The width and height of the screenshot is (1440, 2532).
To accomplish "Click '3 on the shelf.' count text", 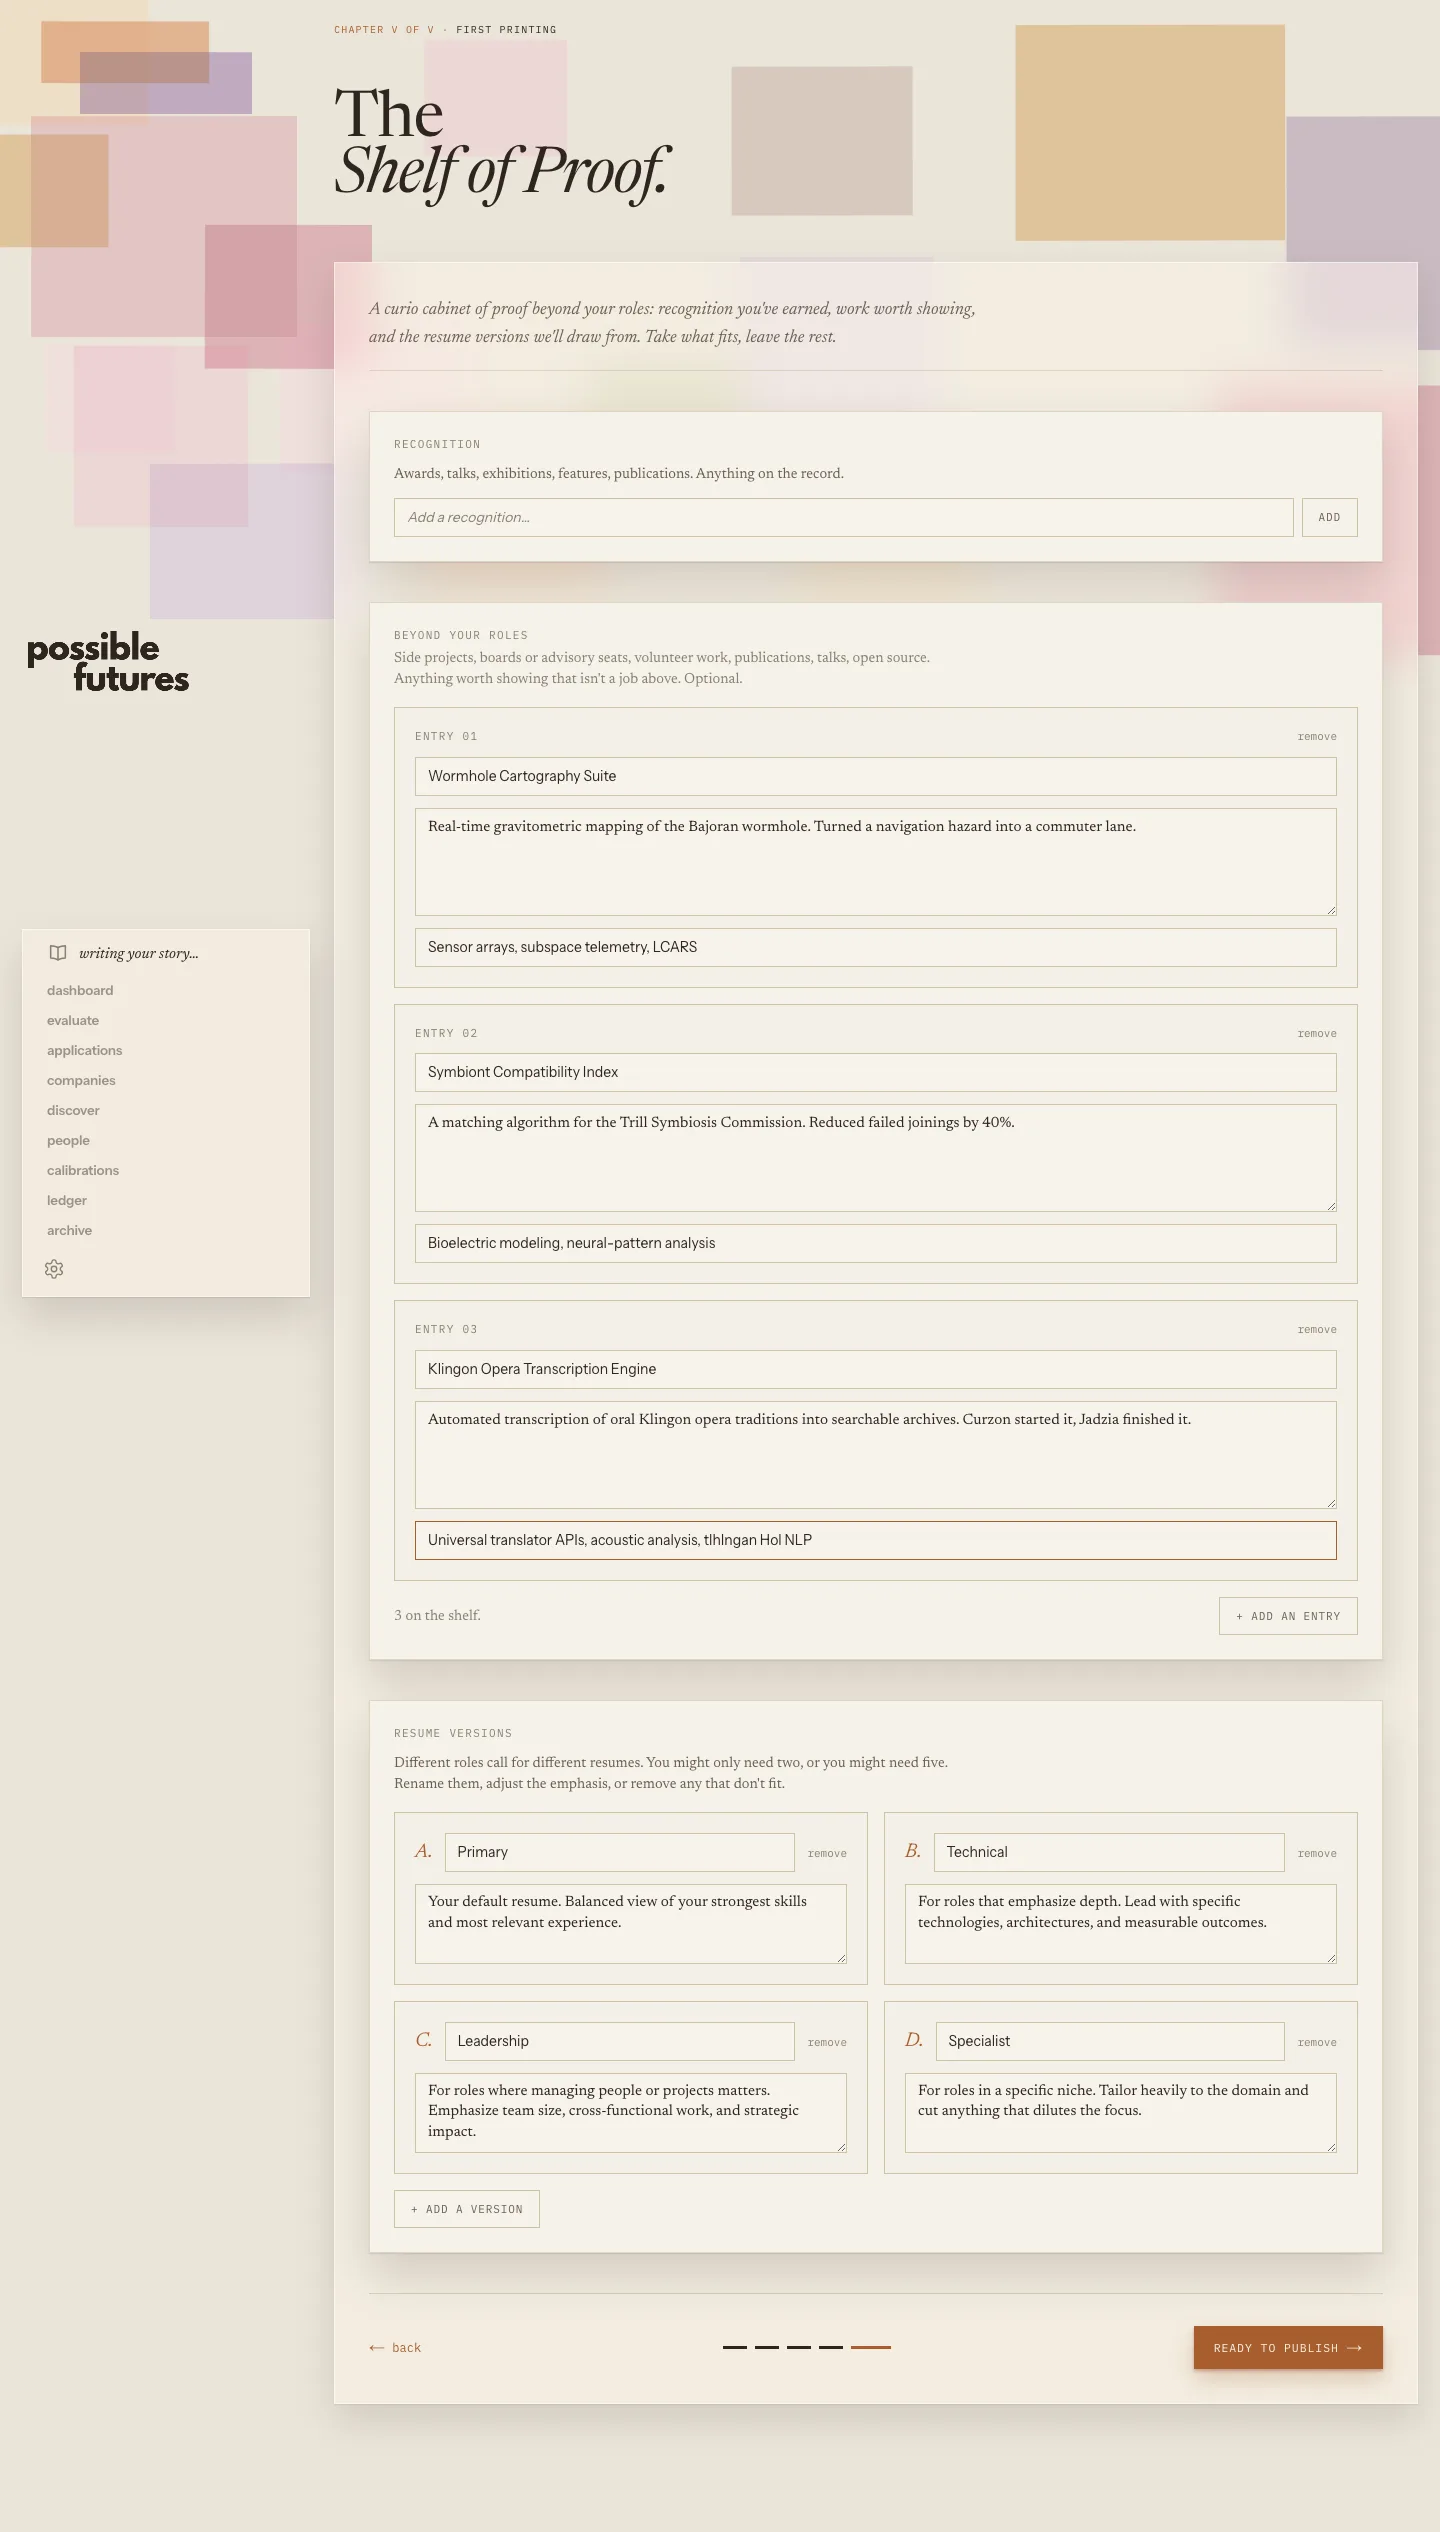I will 437,1616.
